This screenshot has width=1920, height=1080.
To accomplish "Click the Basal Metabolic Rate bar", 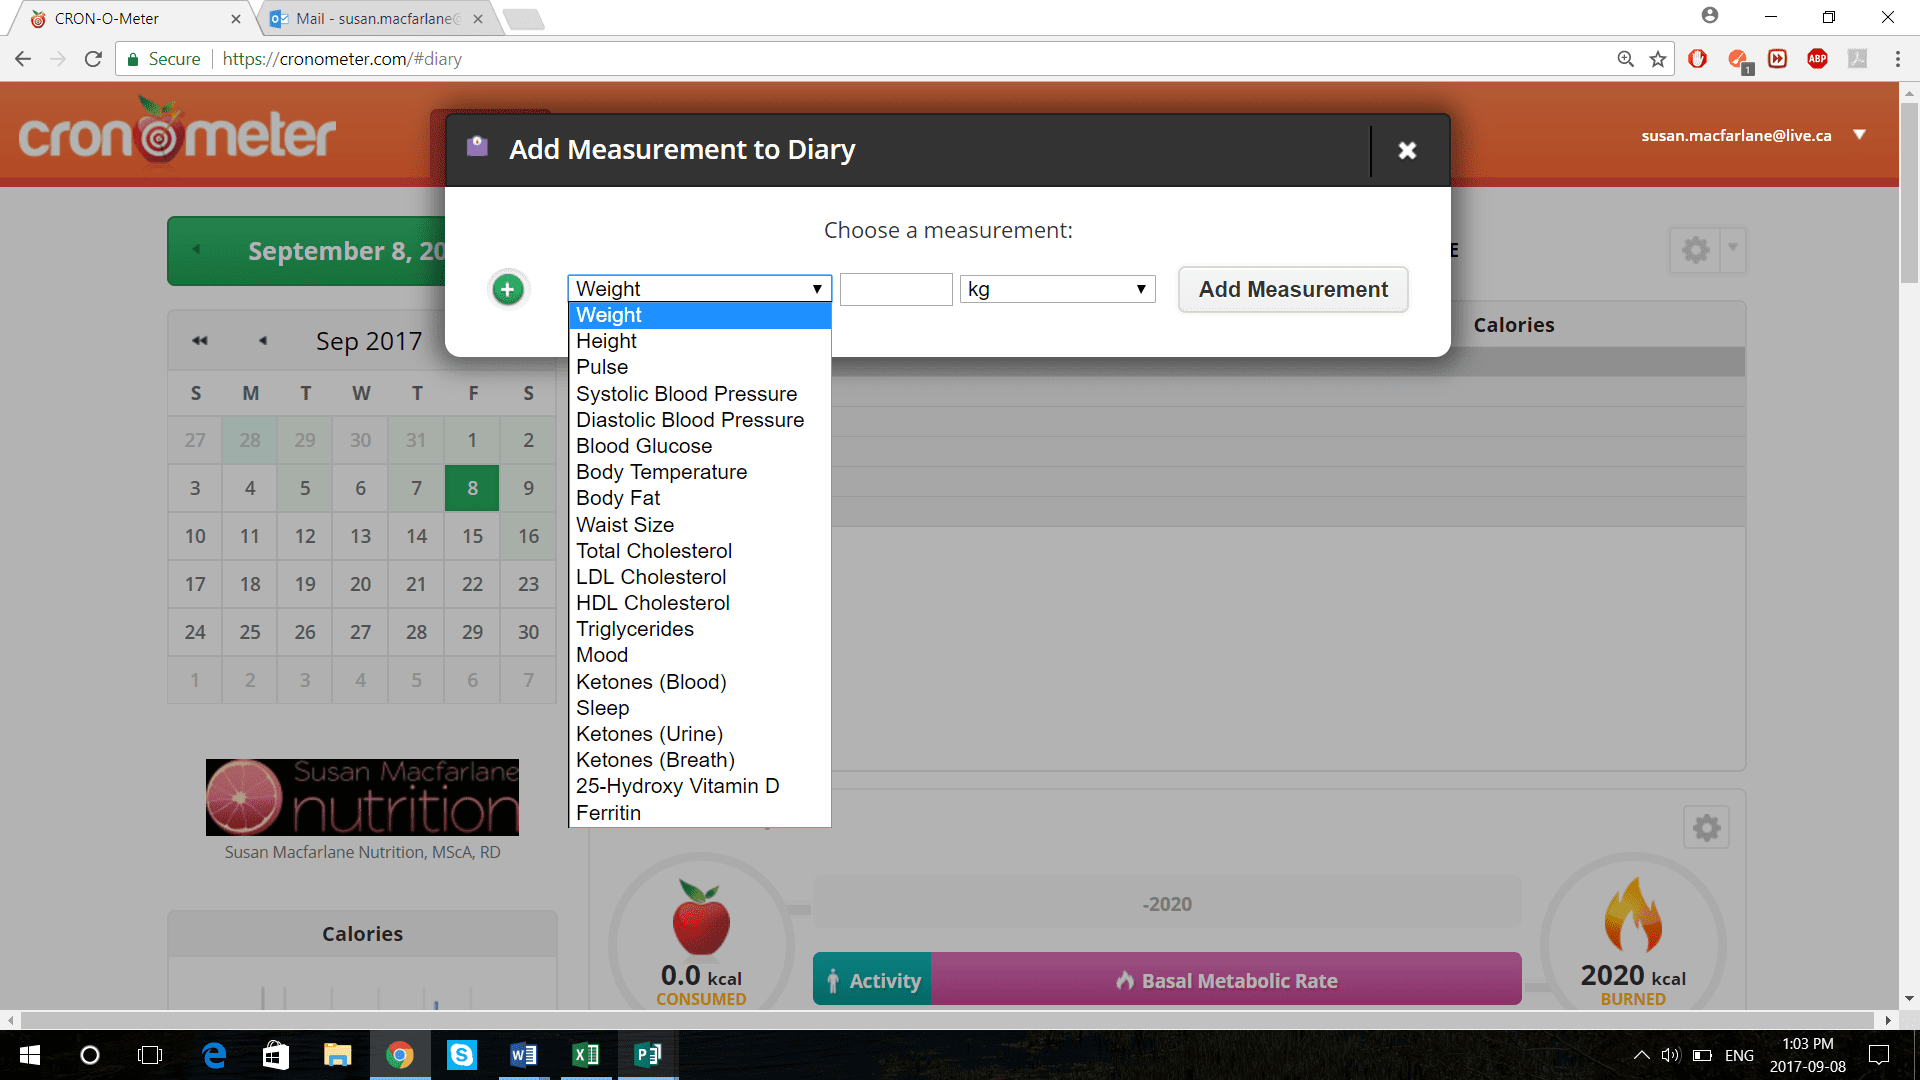I will (1226, 980).
